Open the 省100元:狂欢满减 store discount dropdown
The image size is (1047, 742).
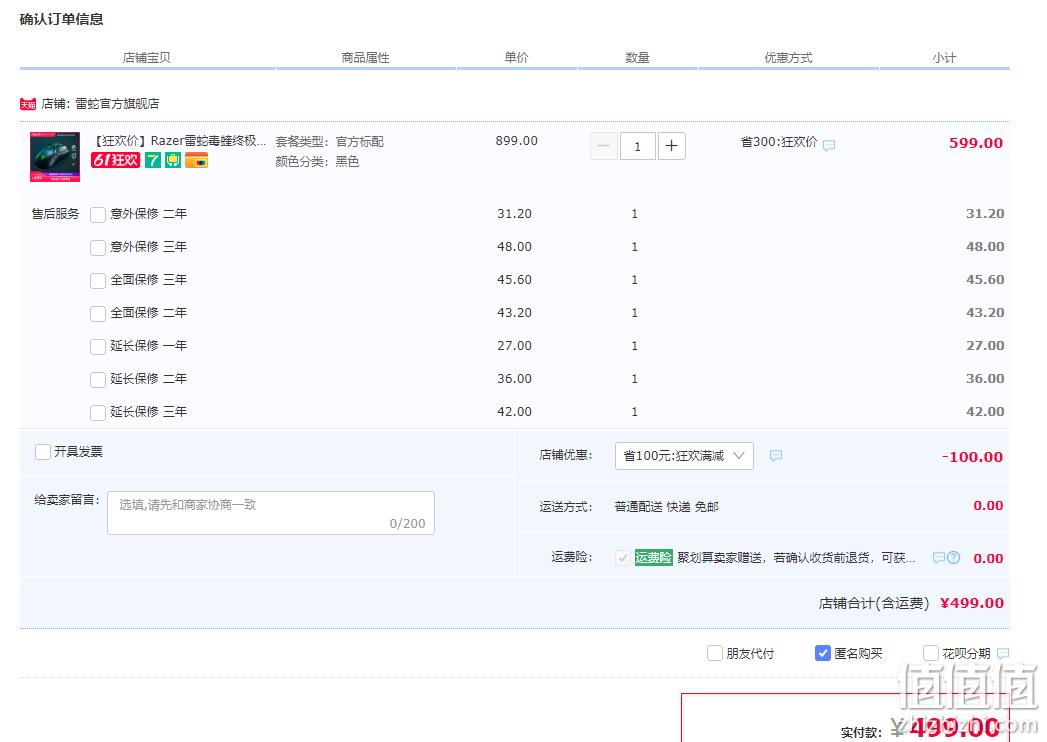[x=684, y=455]
